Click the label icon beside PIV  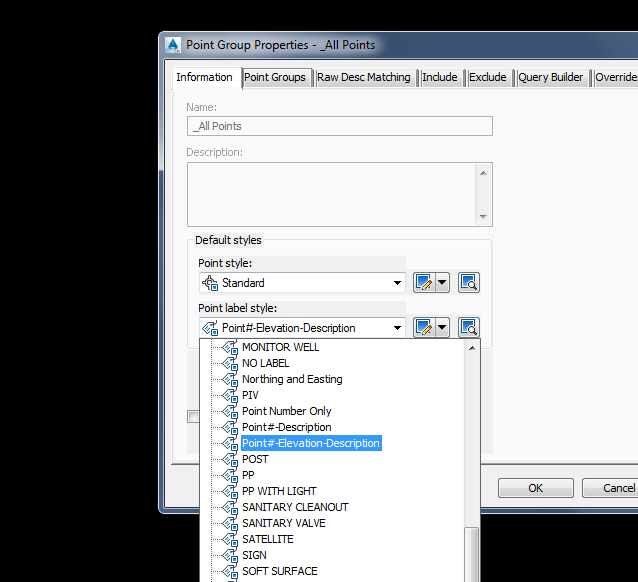230,396
